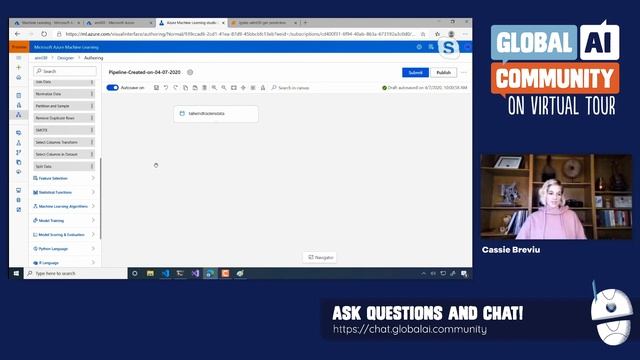This screenshot has width=640, height=360.
Task: Select the SMOTE module
Action: [64, 130]
